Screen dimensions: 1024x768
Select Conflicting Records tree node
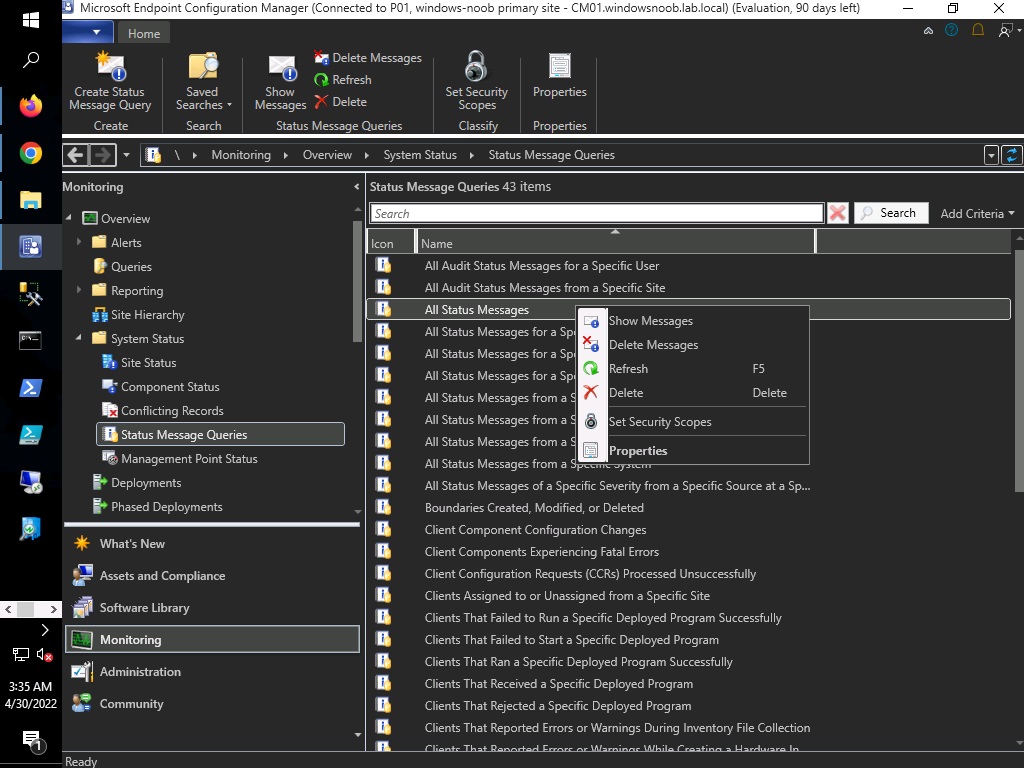click(x=172, y=411)
